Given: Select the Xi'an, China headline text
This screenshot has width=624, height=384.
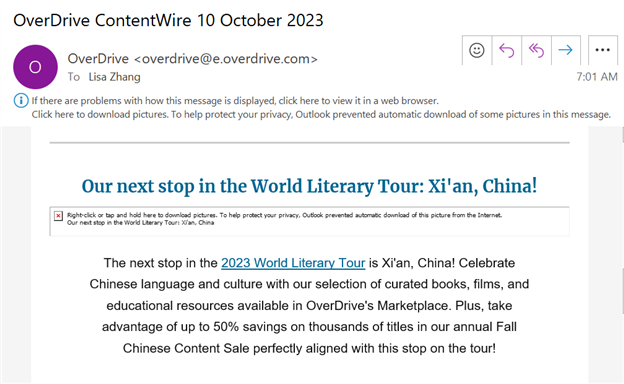Looking at the screenshot, I should point(309,186).
